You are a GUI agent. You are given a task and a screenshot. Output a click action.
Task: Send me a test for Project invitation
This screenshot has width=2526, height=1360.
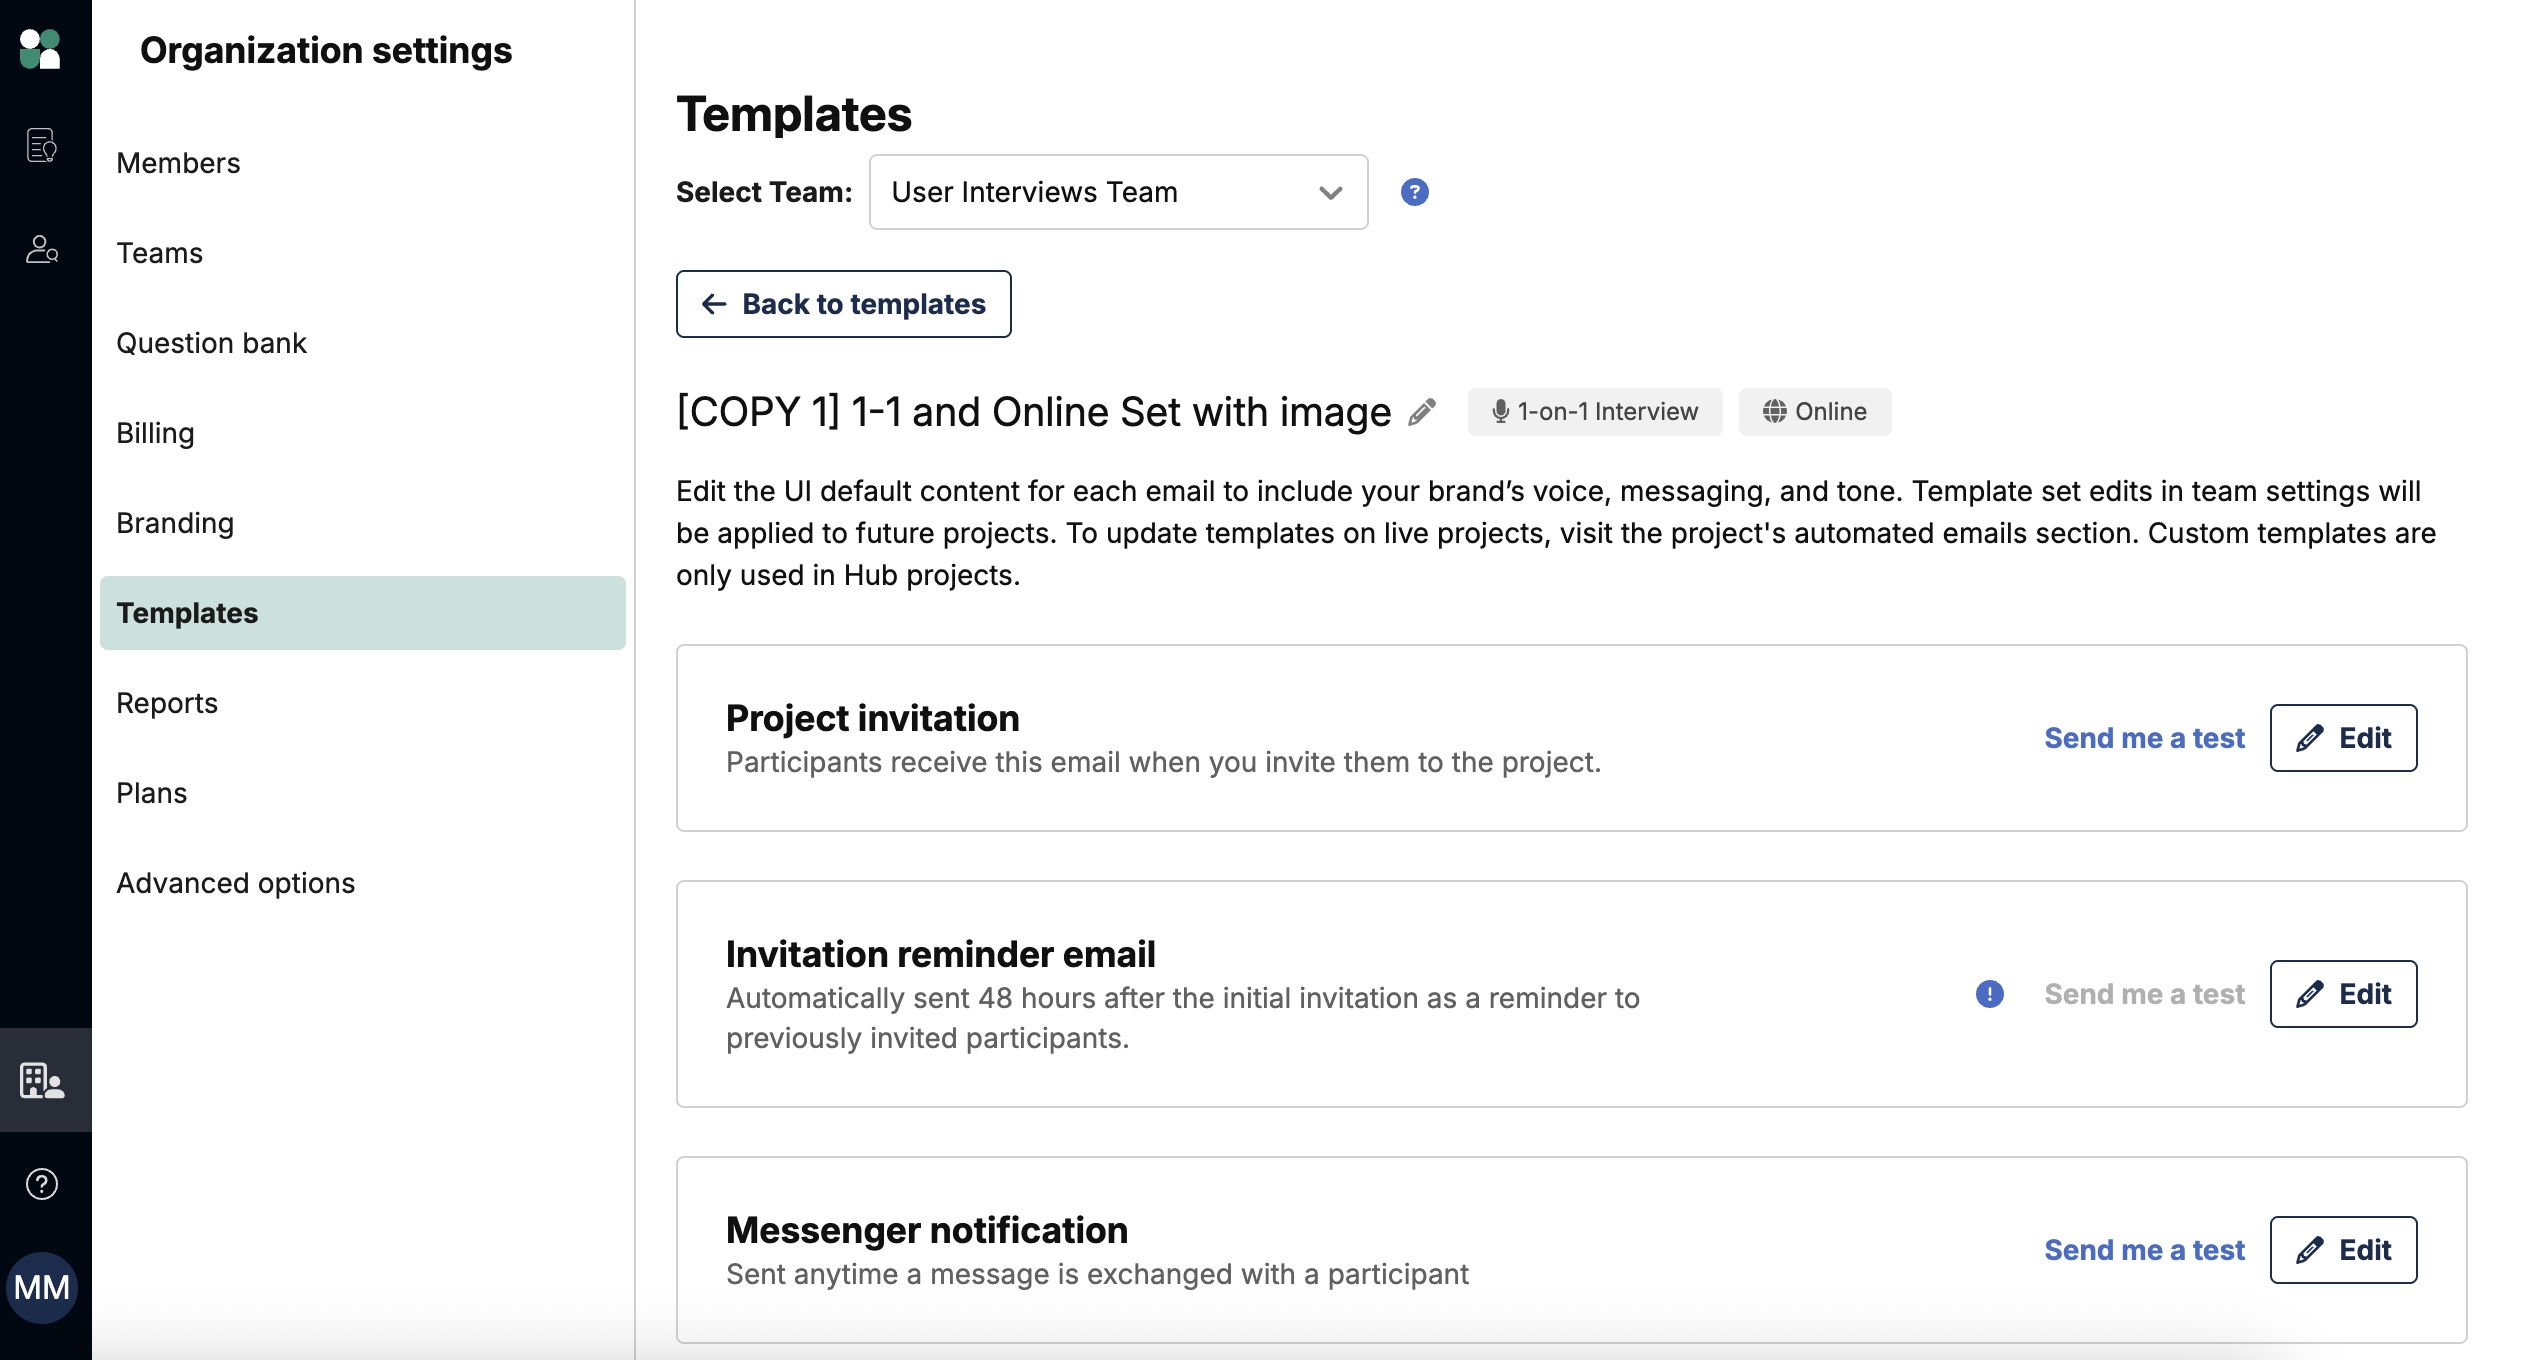(x=2143, y=738)
